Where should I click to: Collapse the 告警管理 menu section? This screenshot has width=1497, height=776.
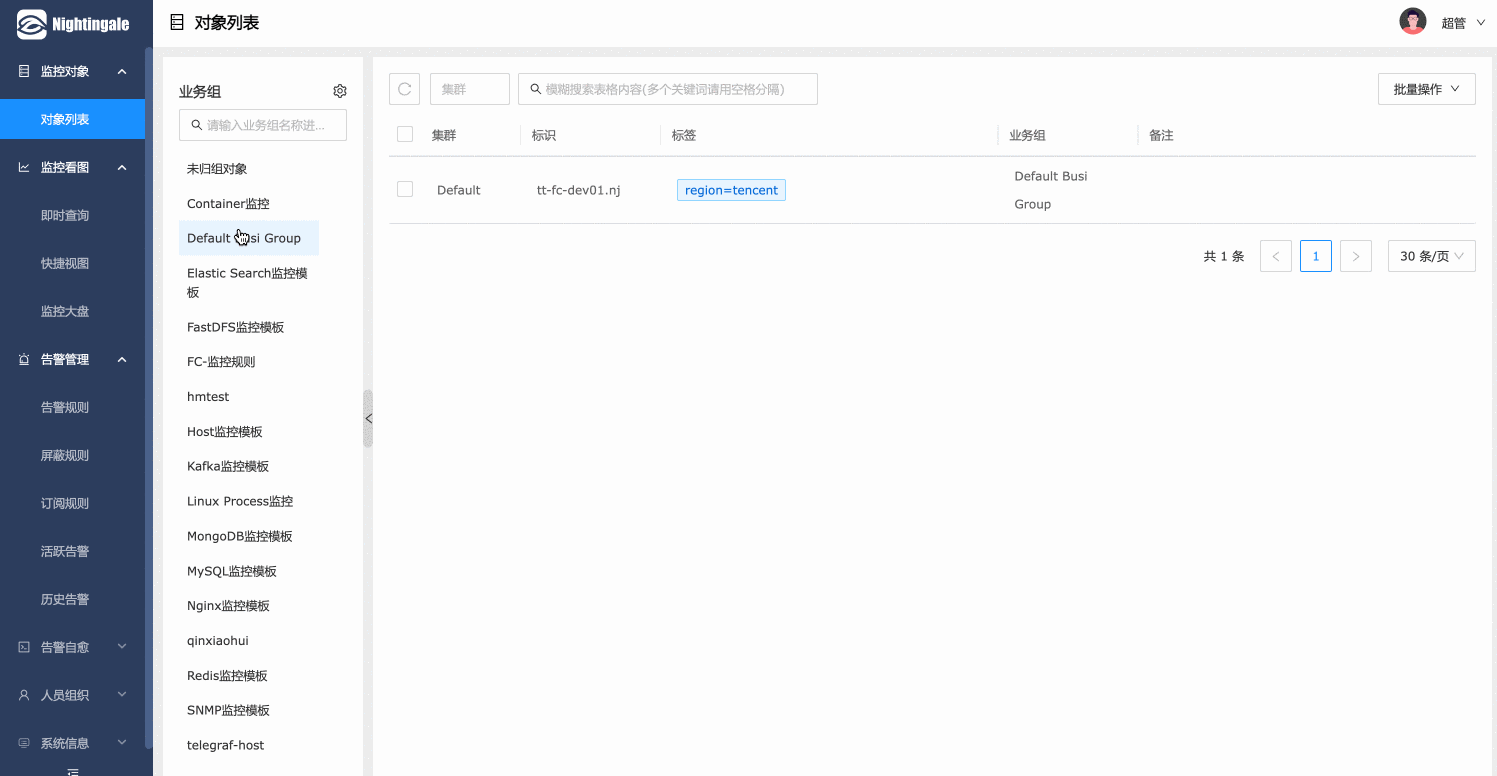pos(122,359)
